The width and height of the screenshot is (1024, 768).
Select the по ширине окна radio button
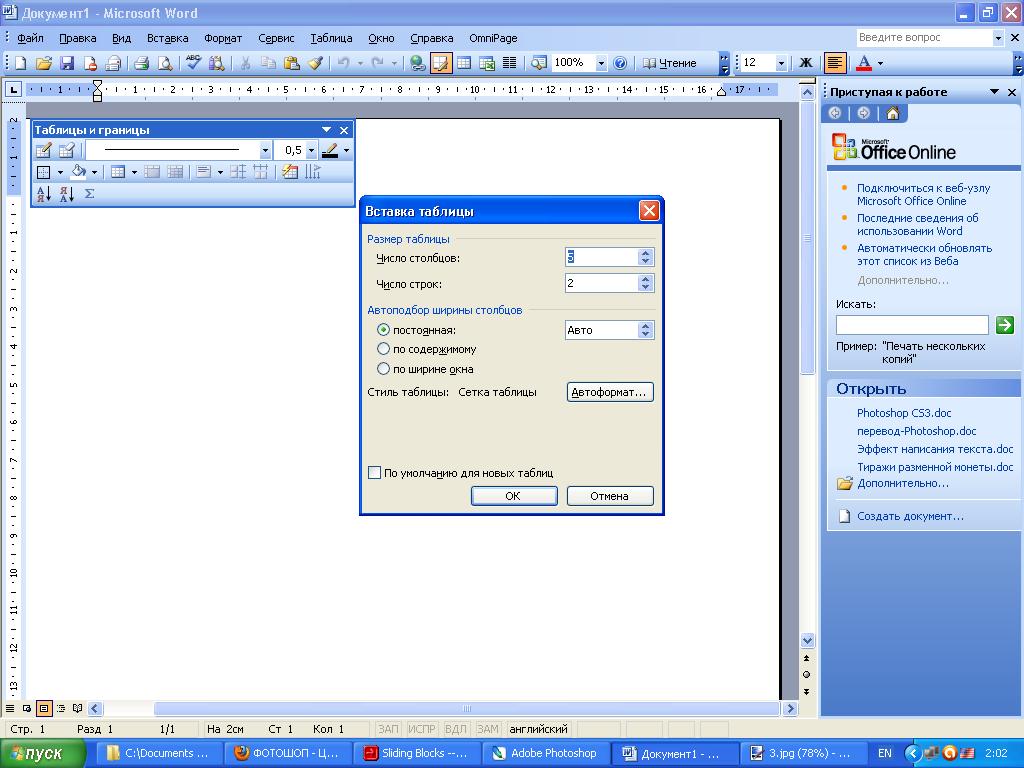pos(383,368)
